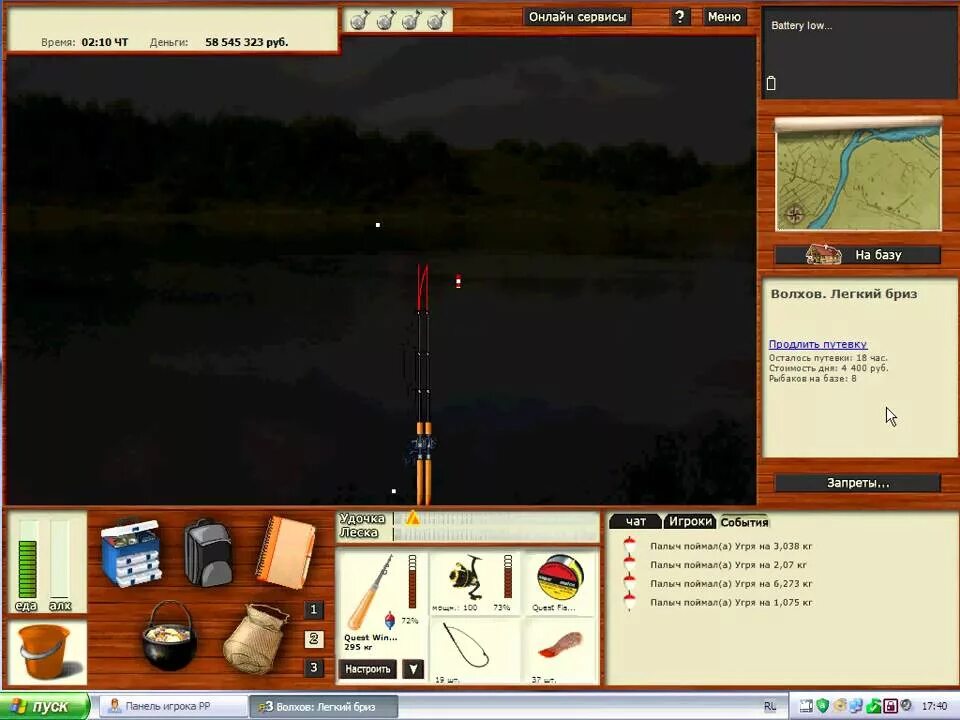Open the gray backpack inventory

[x=208, y=553]
